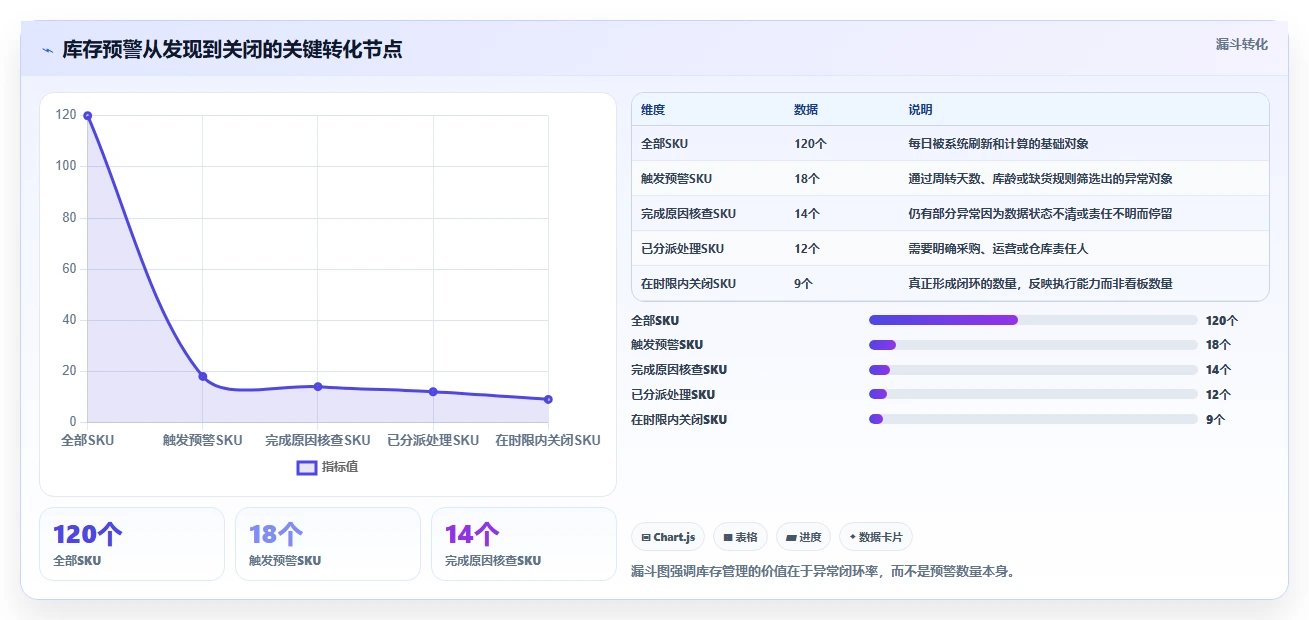Click the description 每日被系统刷新和计算的基础对象

[x=998, y=144]
